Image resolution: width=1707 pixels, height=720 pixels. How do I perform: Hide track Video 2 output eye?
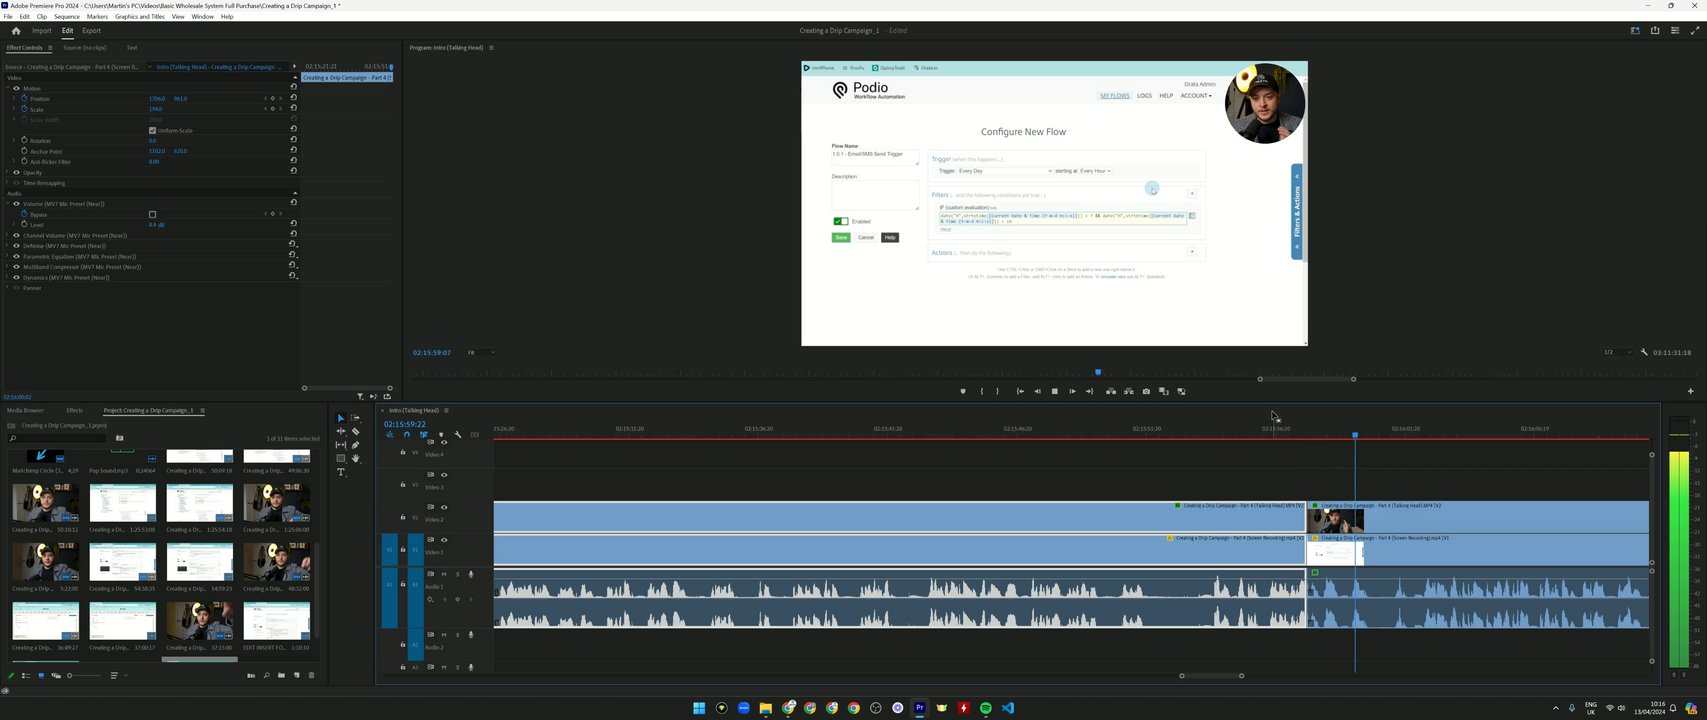click(x=444, y=507)
